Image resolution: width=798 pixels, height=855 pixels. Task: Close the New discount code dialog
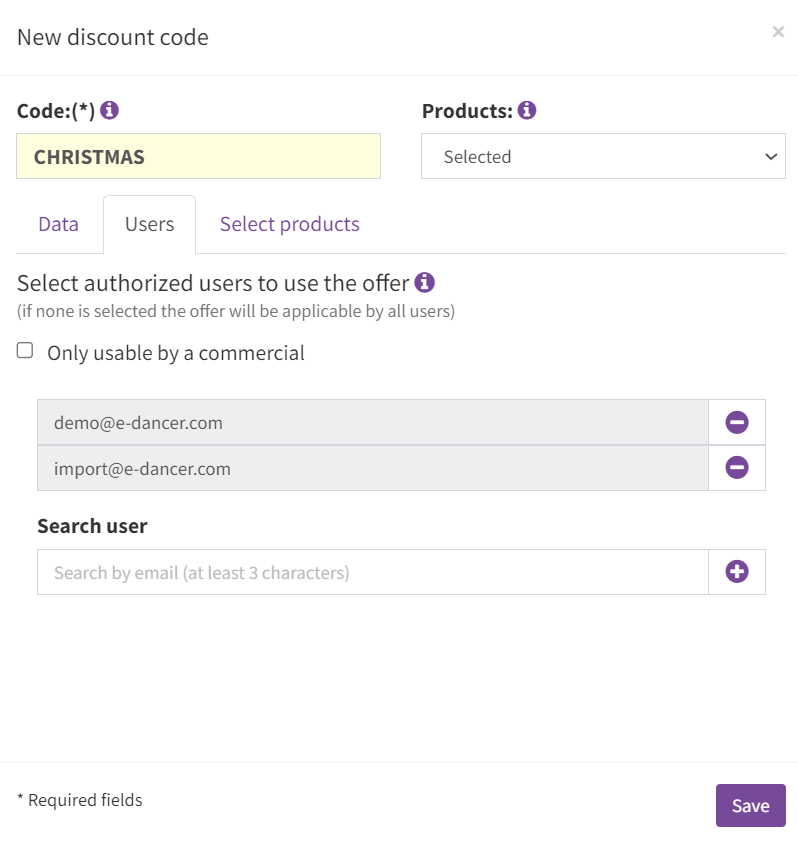(x=778, y=32)
